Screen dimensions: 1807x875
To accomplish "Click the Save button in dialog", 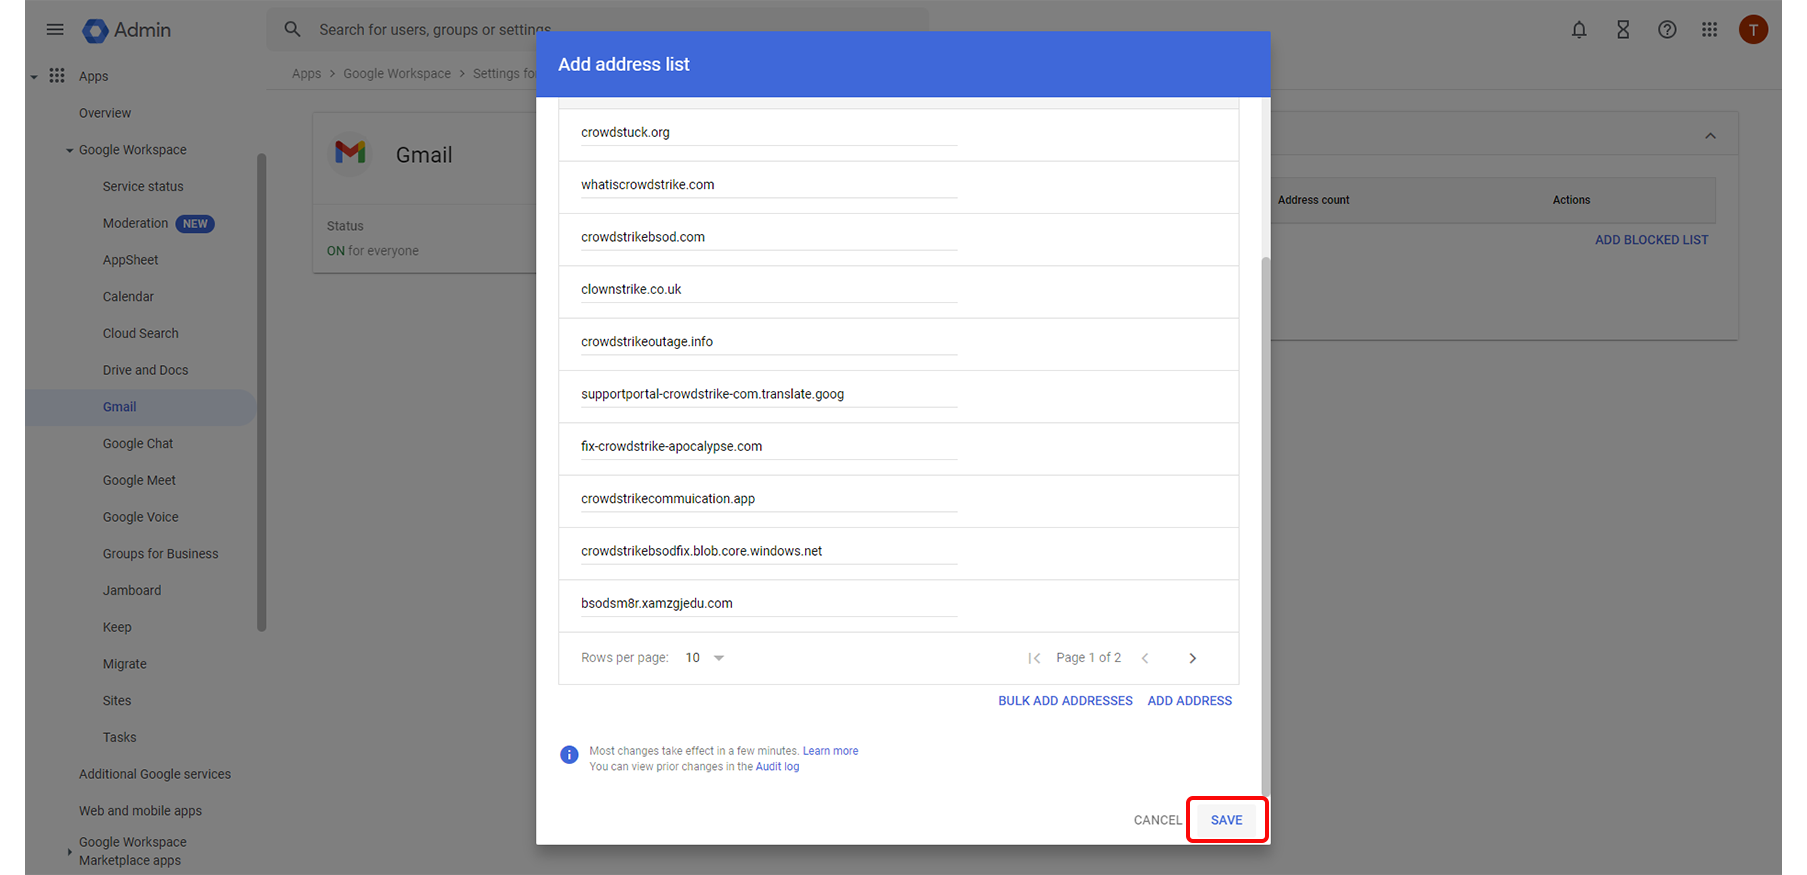I will click(x=1226, y=820).
